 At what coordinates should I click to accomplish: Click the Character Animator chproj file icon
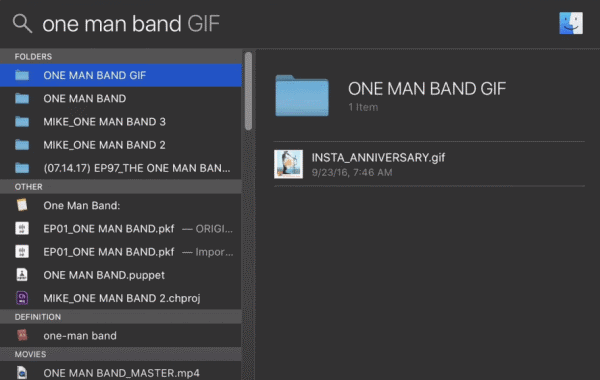click(22, 298)
